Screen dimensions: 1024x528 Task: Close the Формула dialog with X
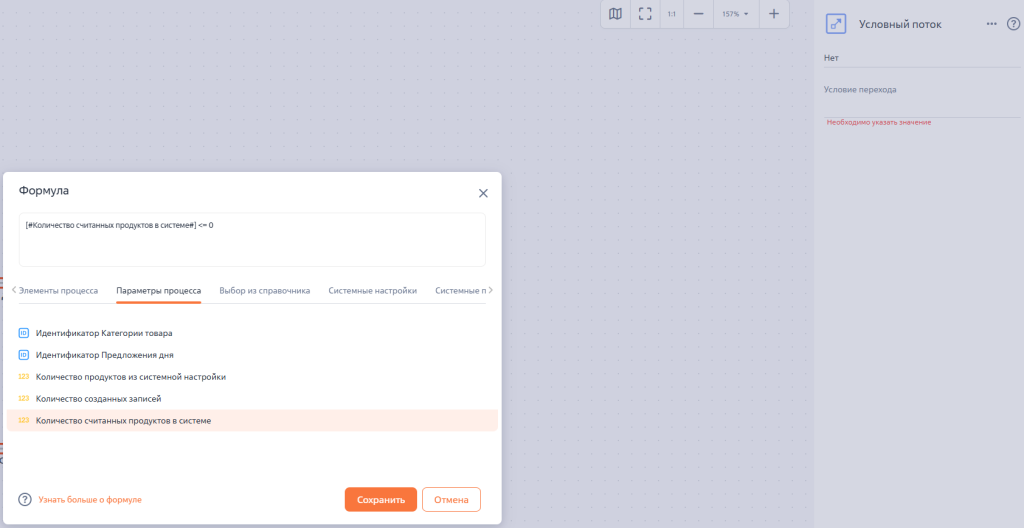click(x=483, y=193)
